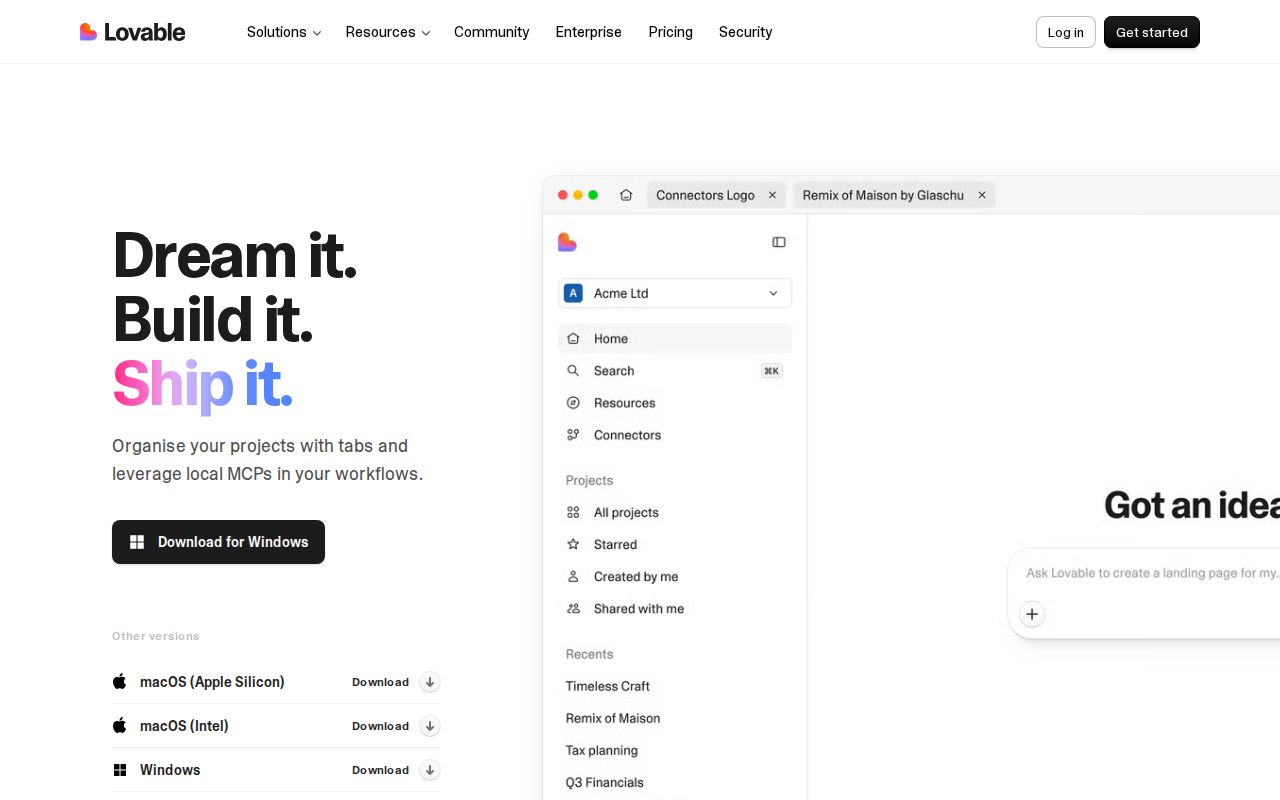The width and height of the screenshot is (1280, 800).
Task: Click the Get started button
Action: coord(1151,32)
